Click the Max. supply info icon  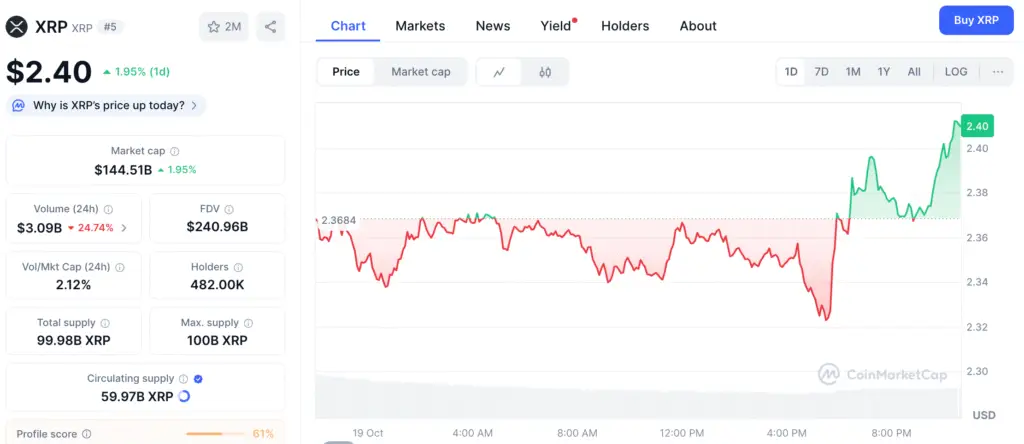coord(249,323)
